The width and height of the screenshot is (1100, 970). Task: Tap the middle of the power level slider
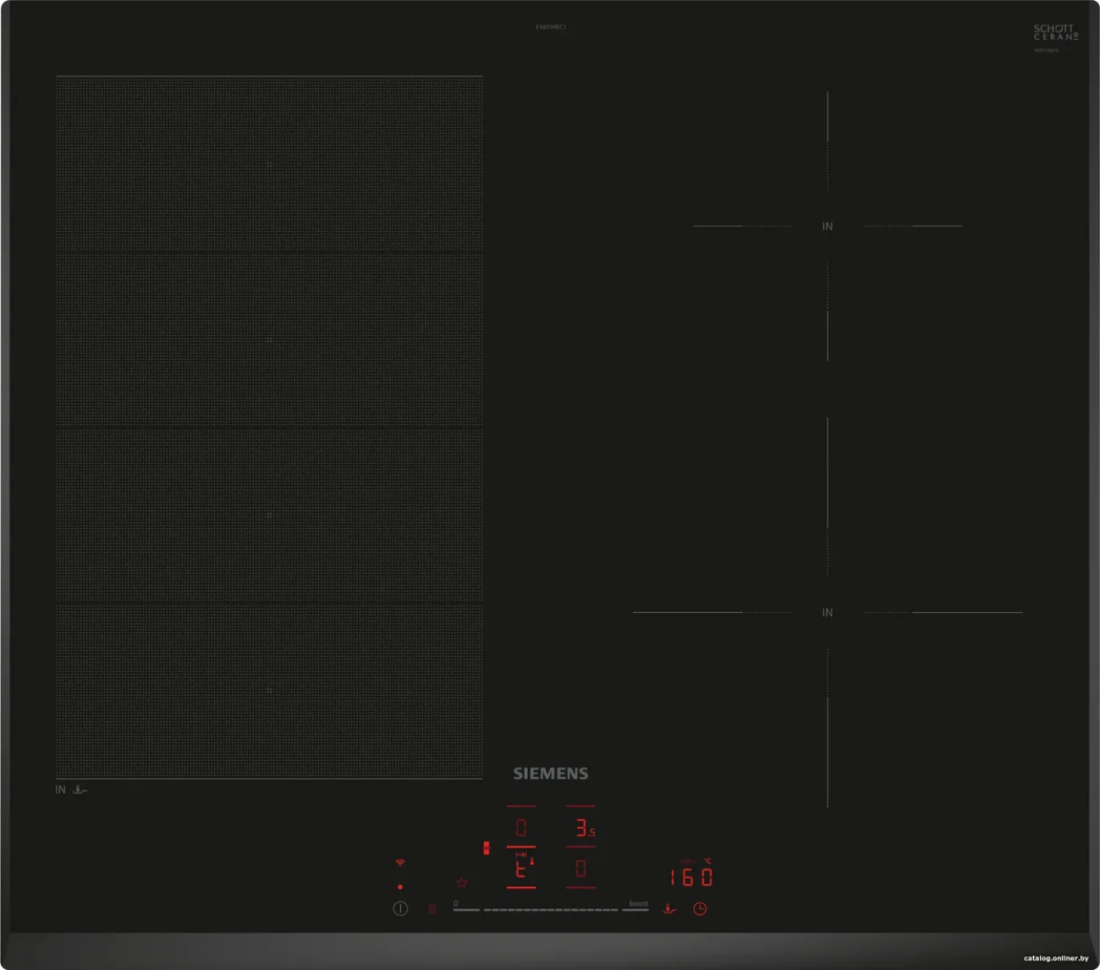tap(551, 910)
